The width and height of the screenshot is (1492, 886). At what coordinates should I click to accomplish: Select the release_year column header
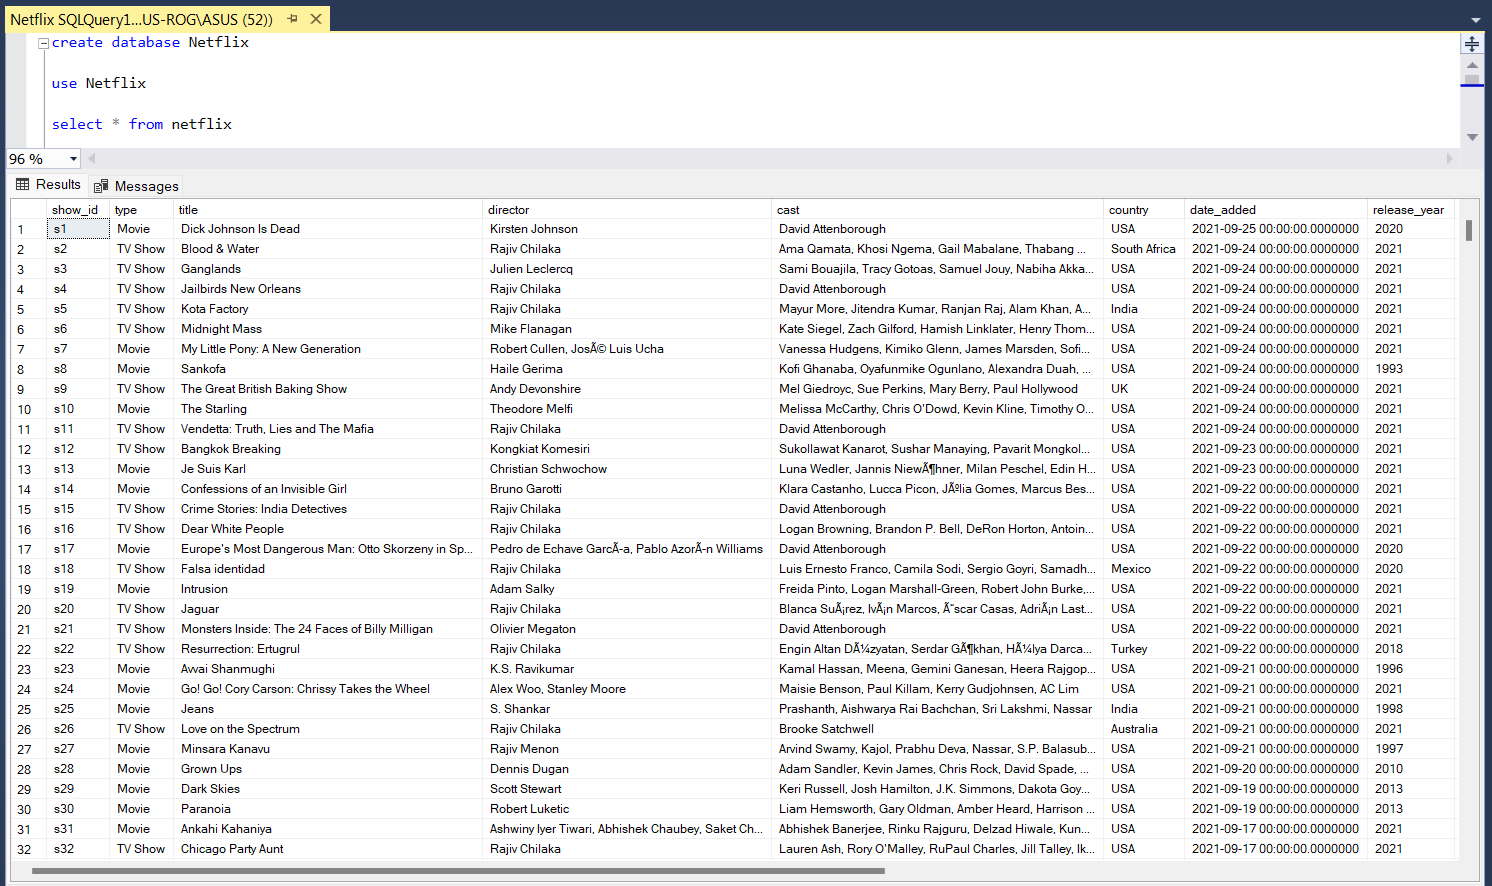coord(1411,210)
